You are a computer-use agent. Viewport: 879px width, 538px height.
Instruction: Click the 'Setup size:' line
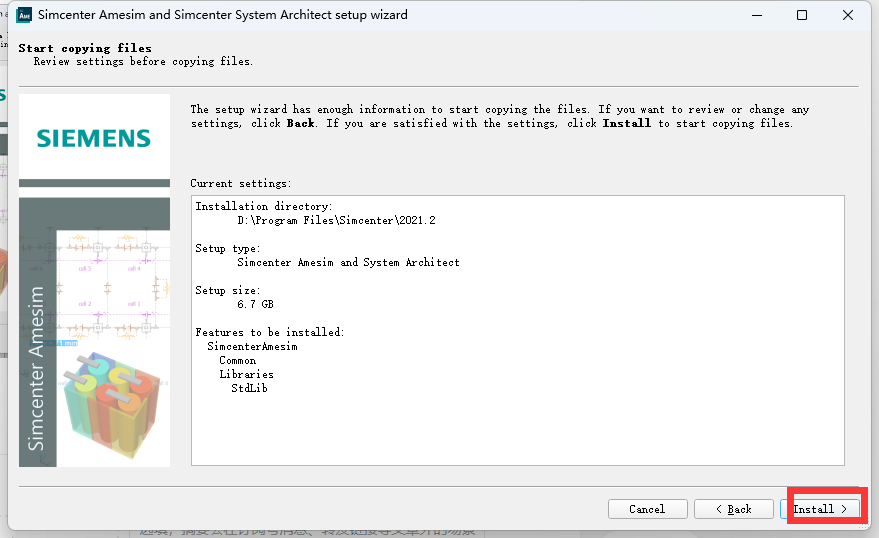(x=228, y=290)
